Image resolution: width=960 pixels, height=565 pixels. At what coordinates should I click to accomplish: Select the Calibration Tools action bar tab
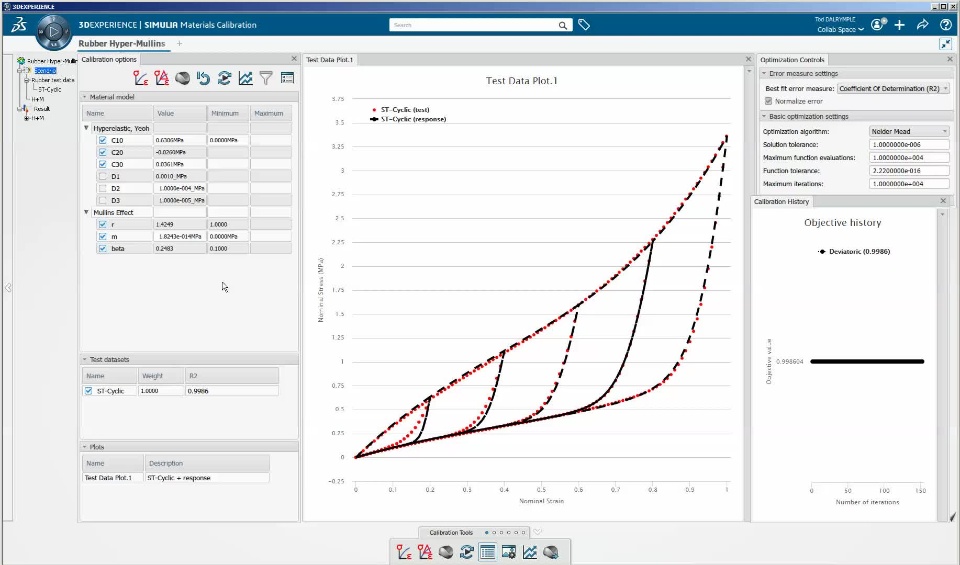[451, 533]
